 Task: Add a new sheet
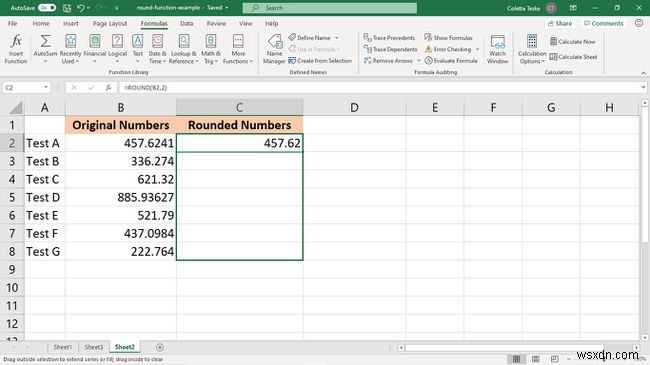160,347
